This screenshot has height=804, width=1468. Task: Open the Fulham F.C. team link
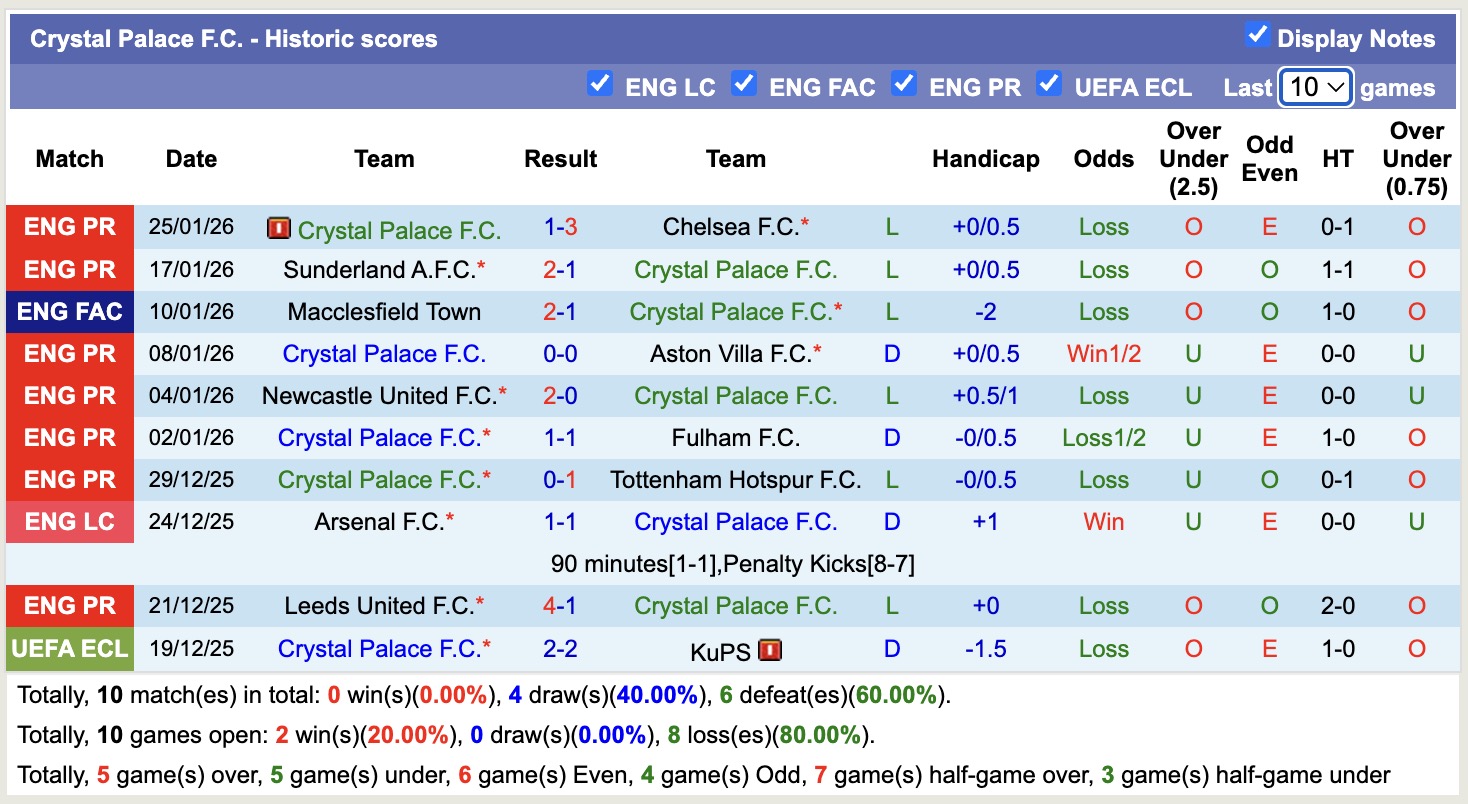736,437
